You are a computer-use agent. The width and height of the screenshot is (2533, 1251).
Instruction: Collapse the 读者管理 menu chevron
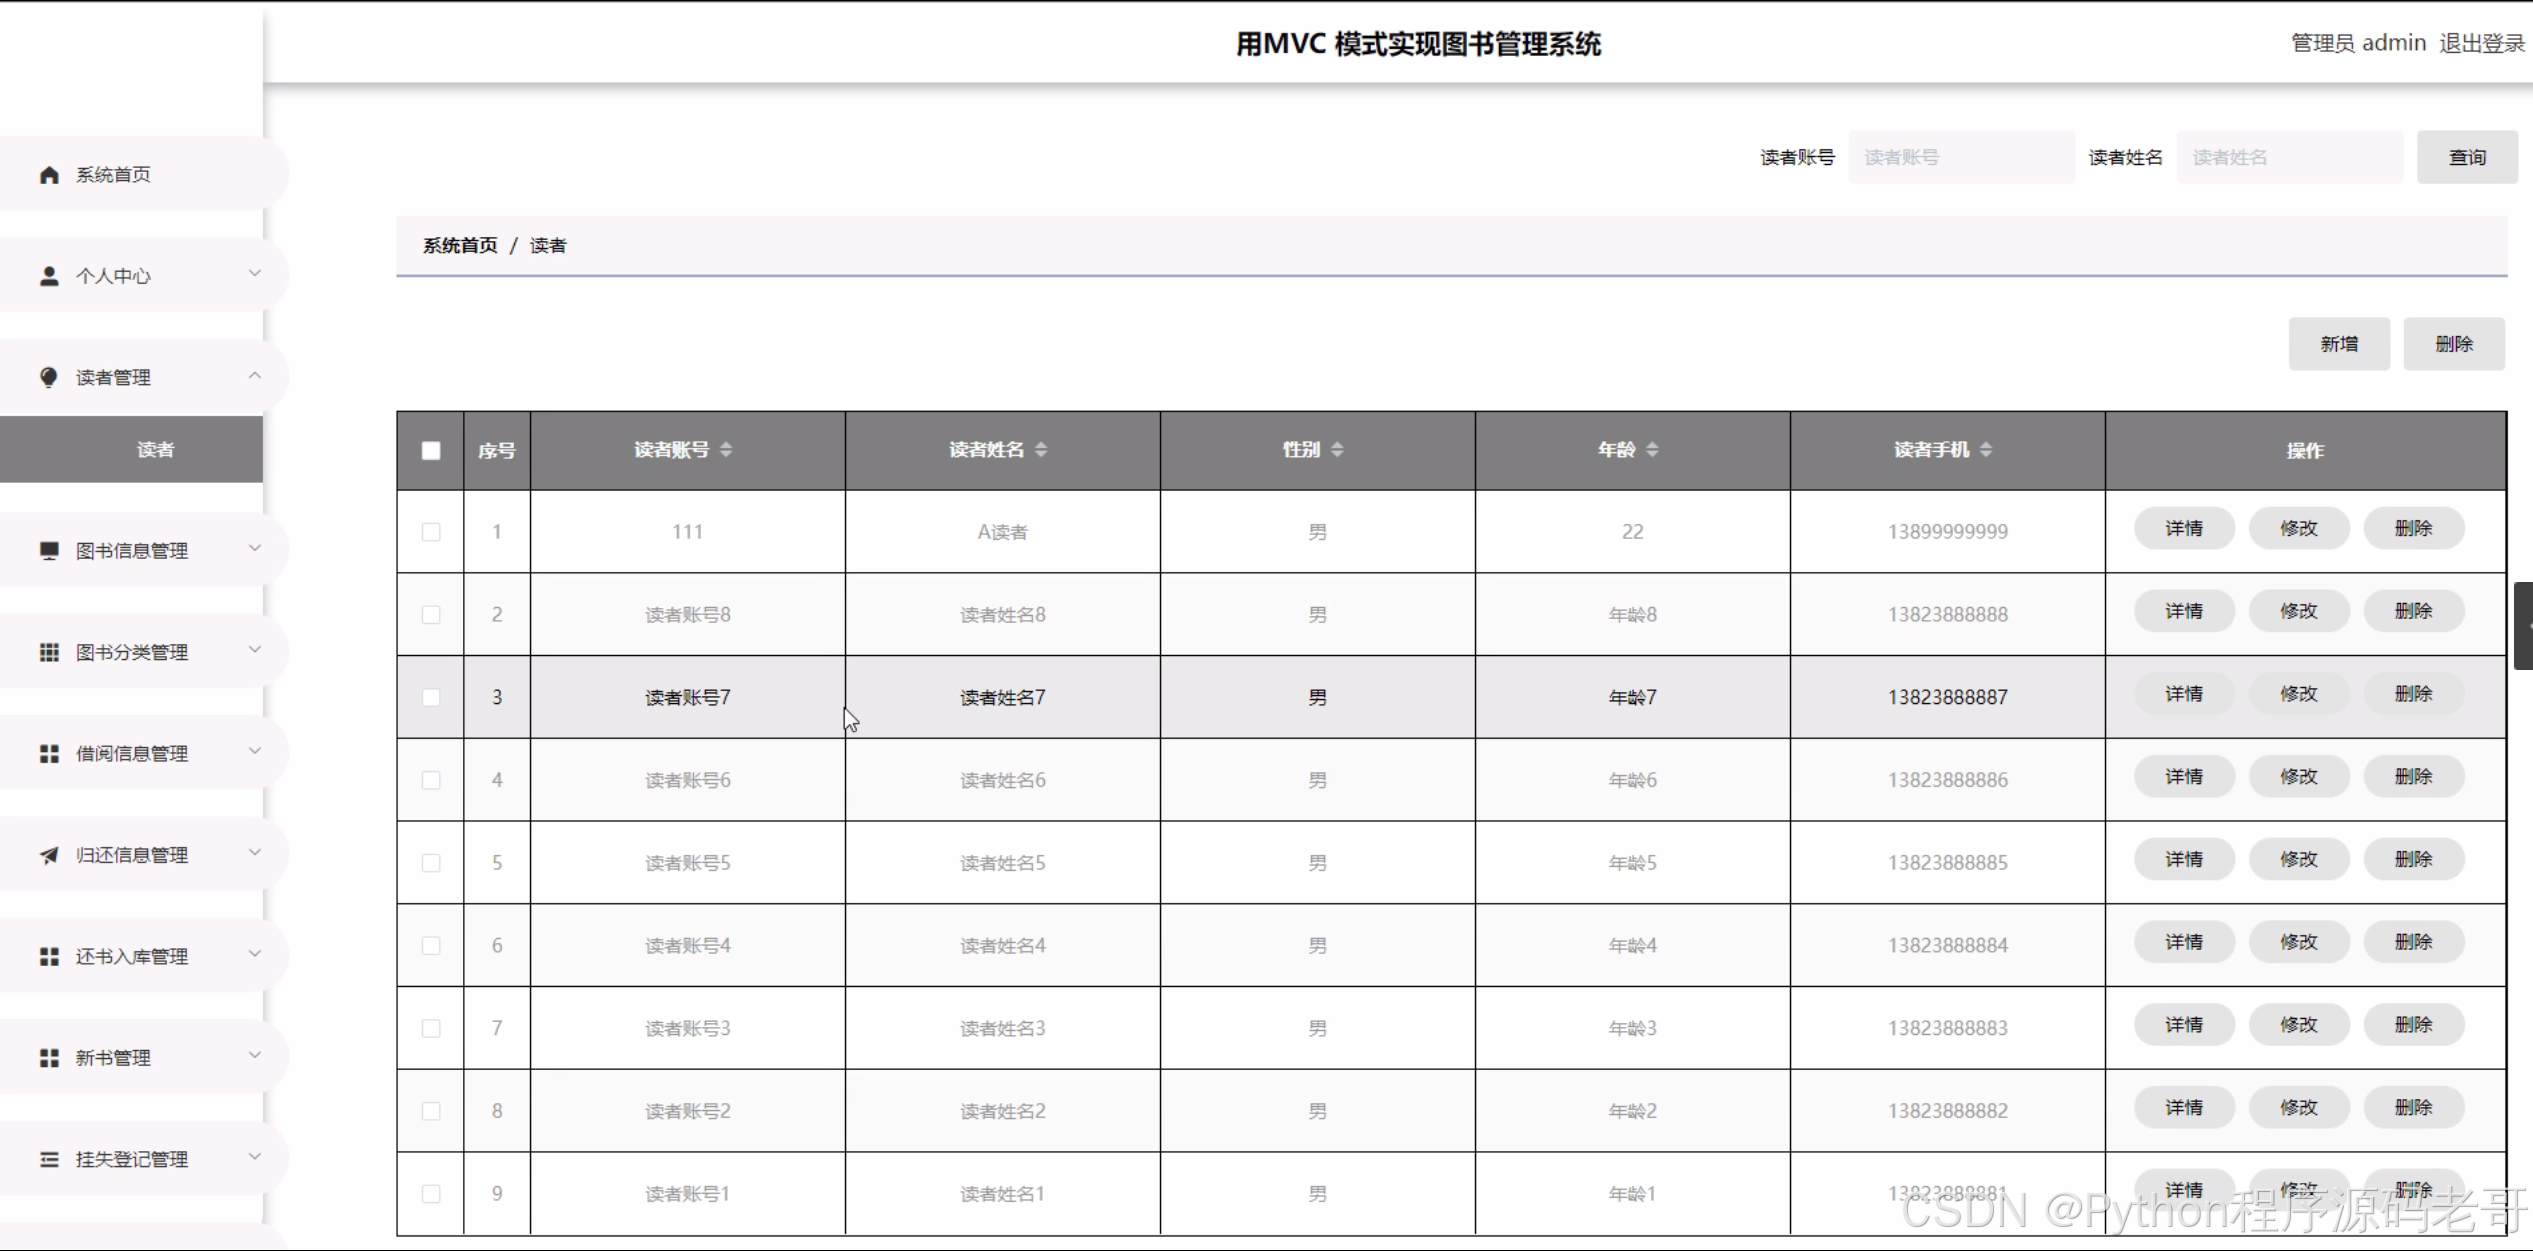click(254, 376)
